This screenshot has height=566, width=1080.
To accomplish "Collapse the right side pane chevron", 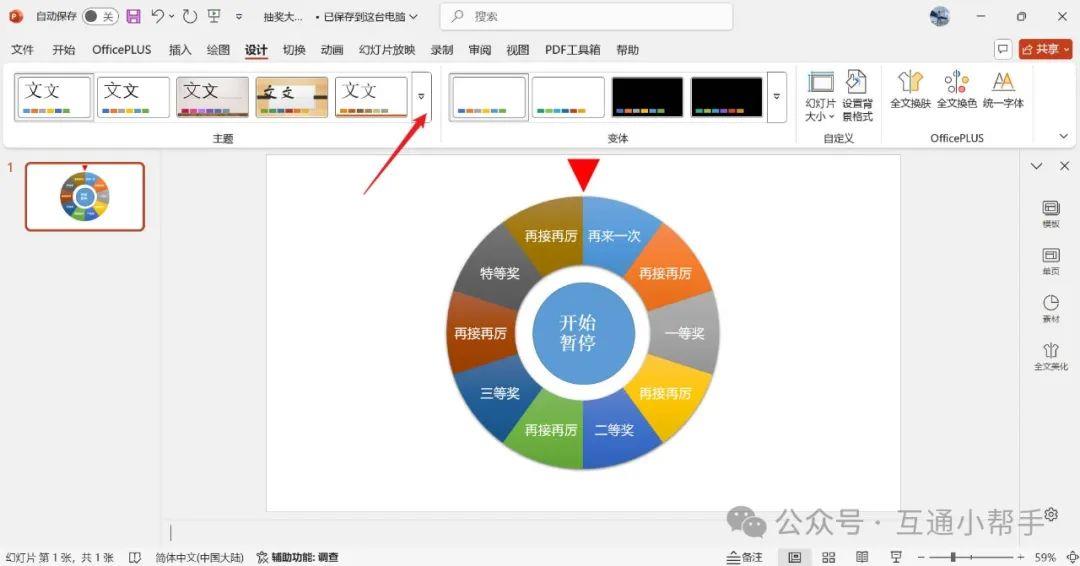I will pyautogui.click(x=1037, y=166).
